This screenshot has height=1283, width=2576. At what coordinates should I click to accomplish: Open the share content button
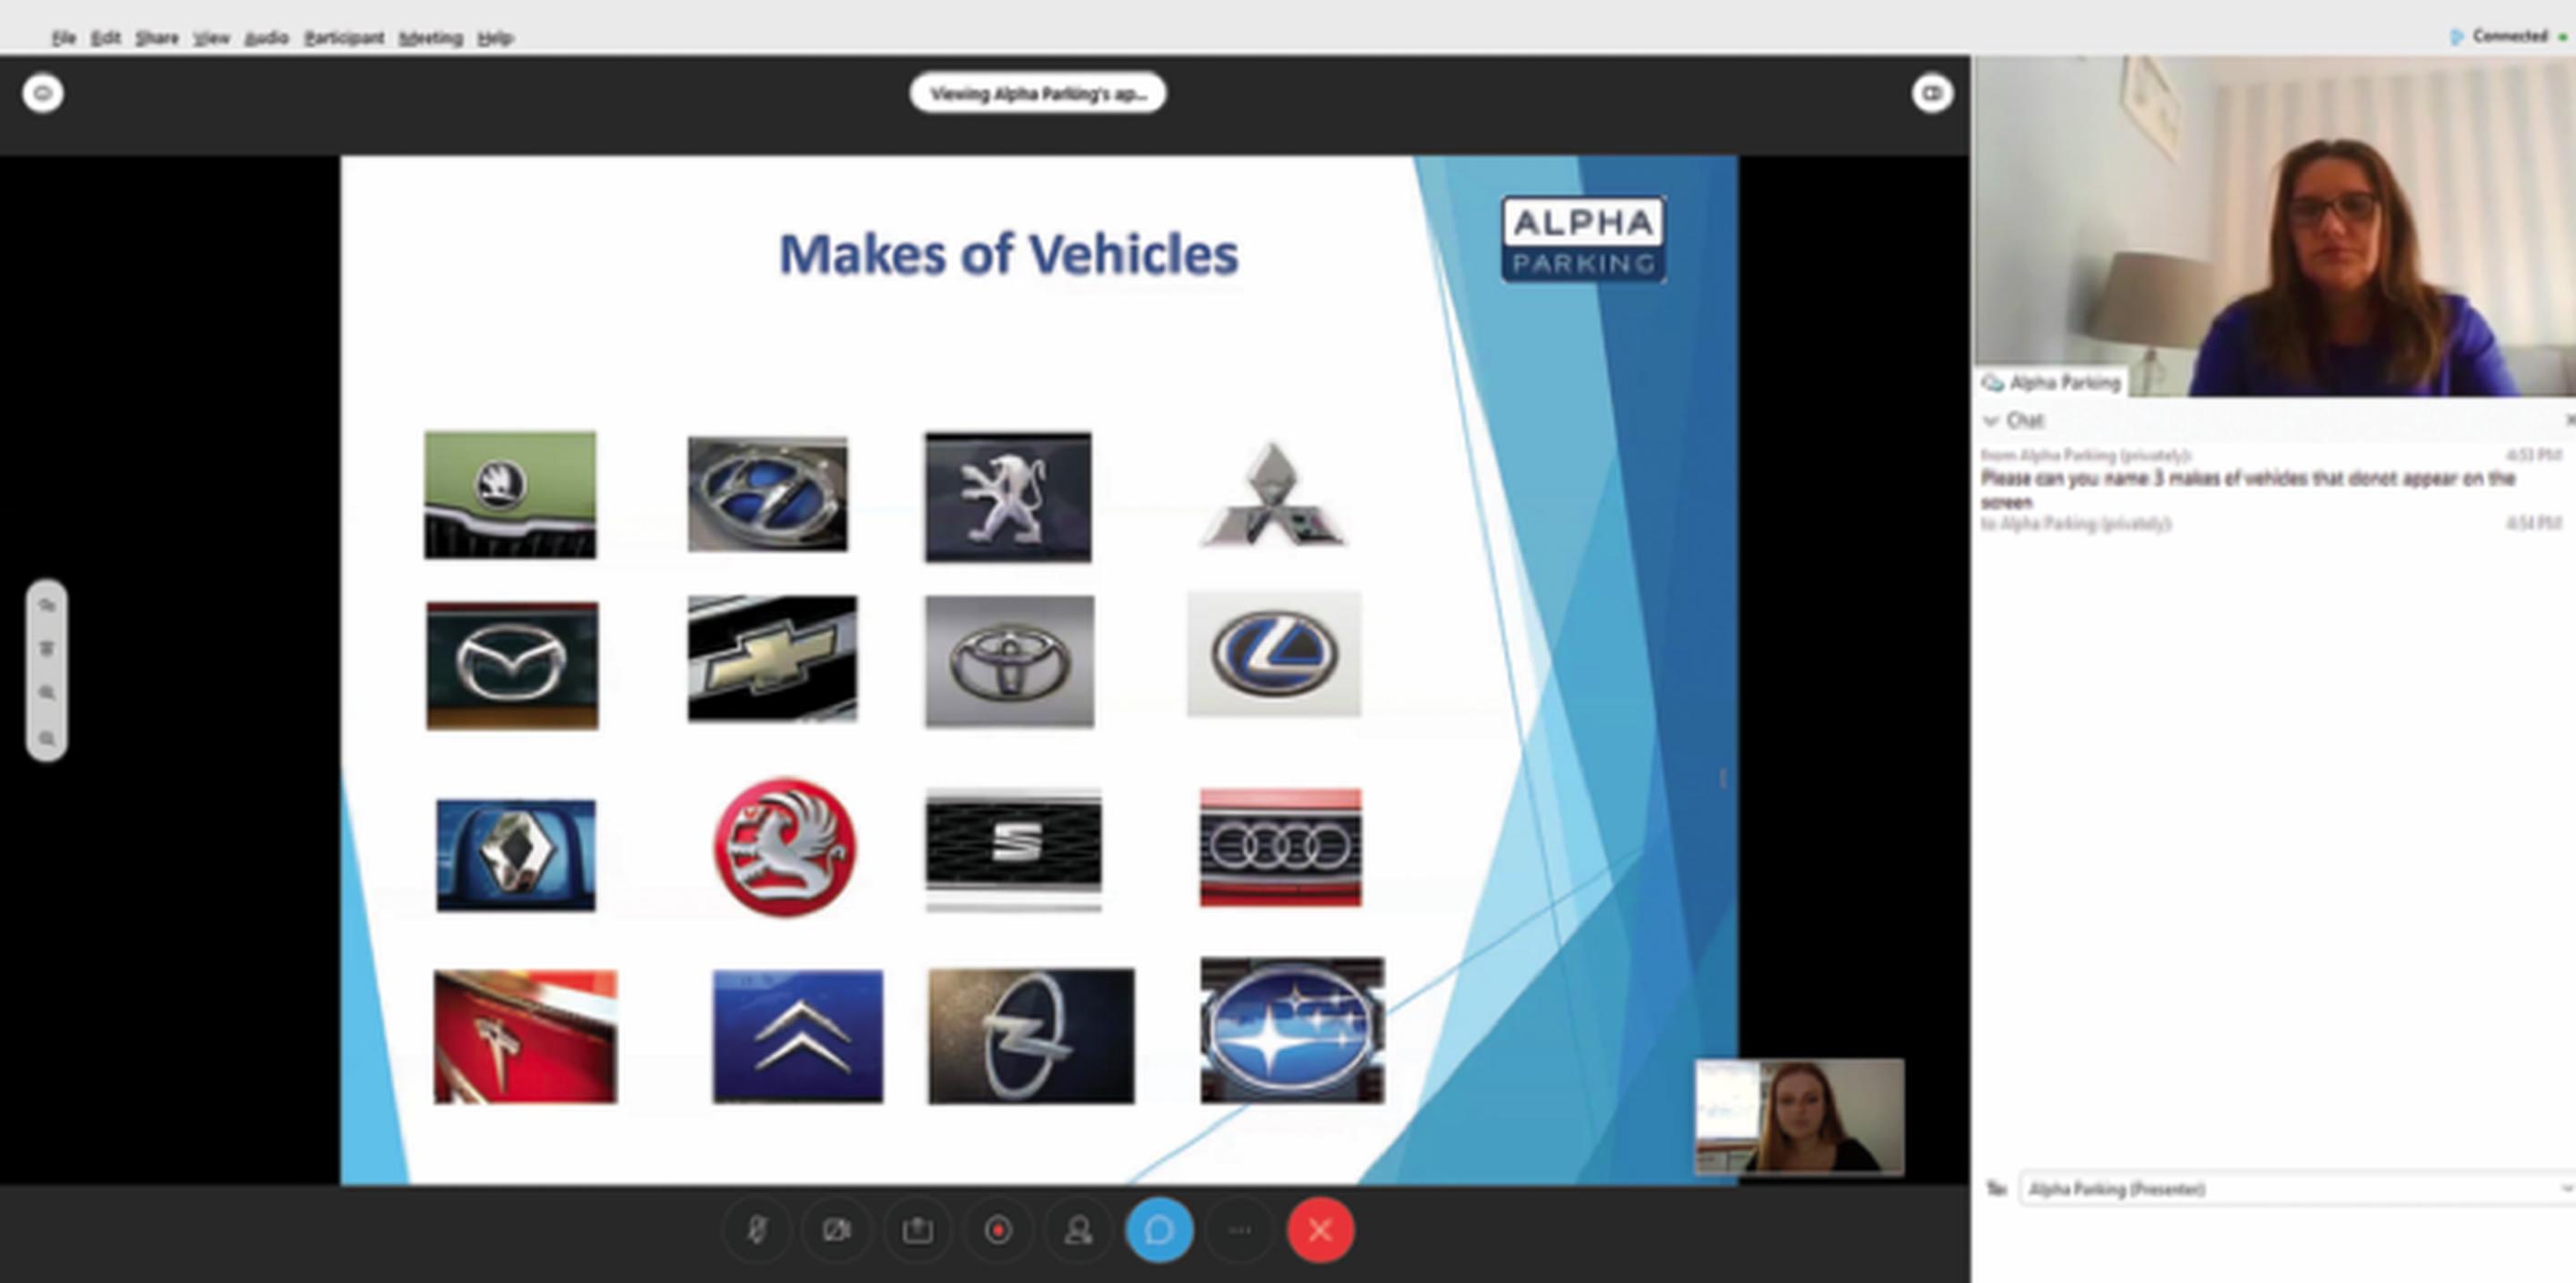(x=917, y=1230)
